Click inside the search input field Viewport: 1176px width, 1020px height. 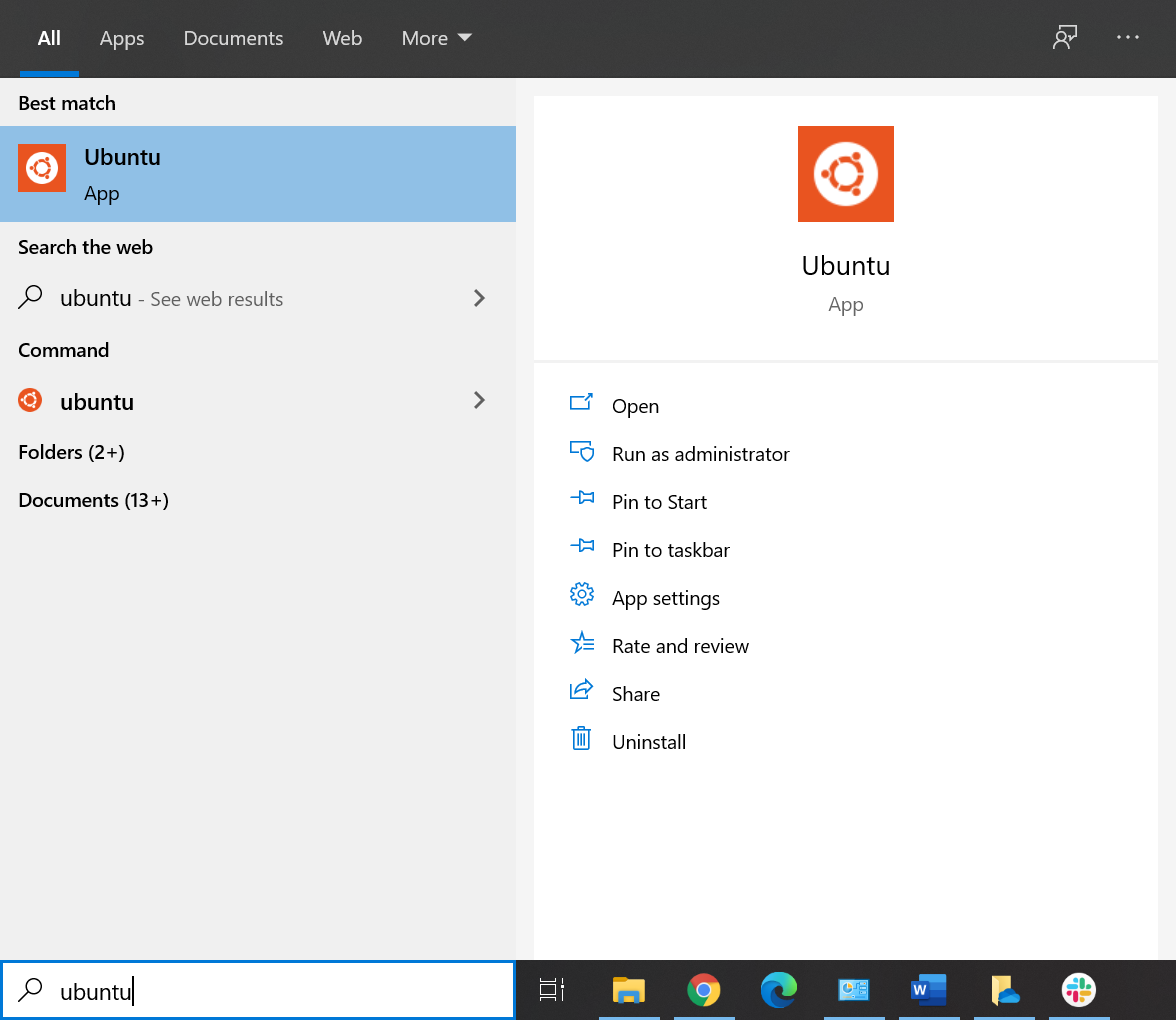pyautogui.click(x=258, y=991)
